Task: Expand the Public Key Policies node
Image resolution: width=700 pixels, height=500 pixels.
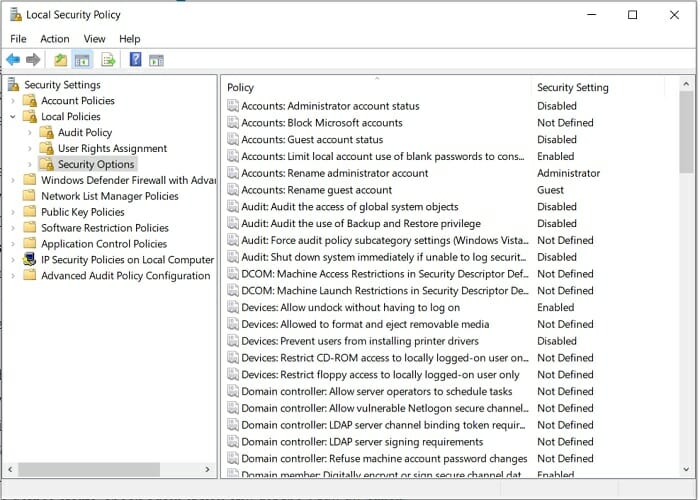Action: 12,212
